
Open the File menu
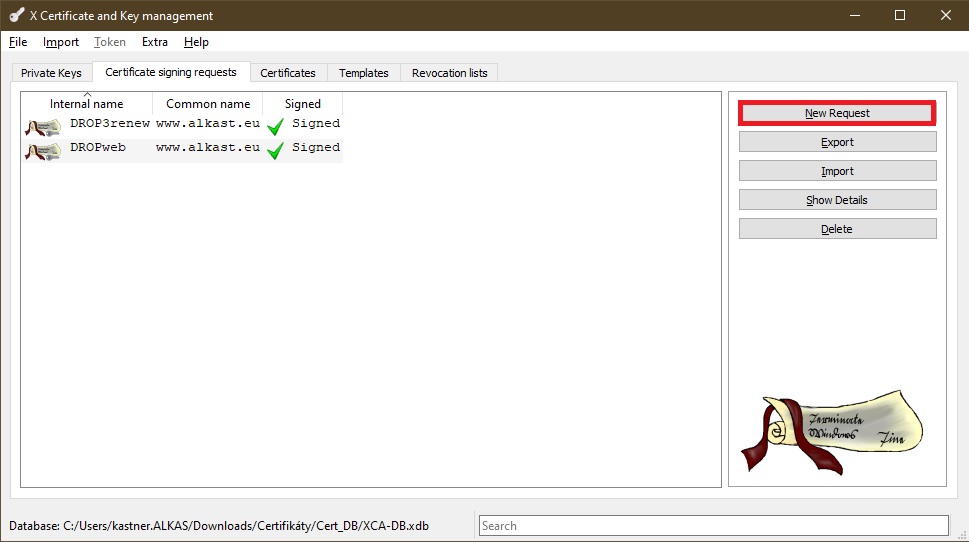coord(18,42)
